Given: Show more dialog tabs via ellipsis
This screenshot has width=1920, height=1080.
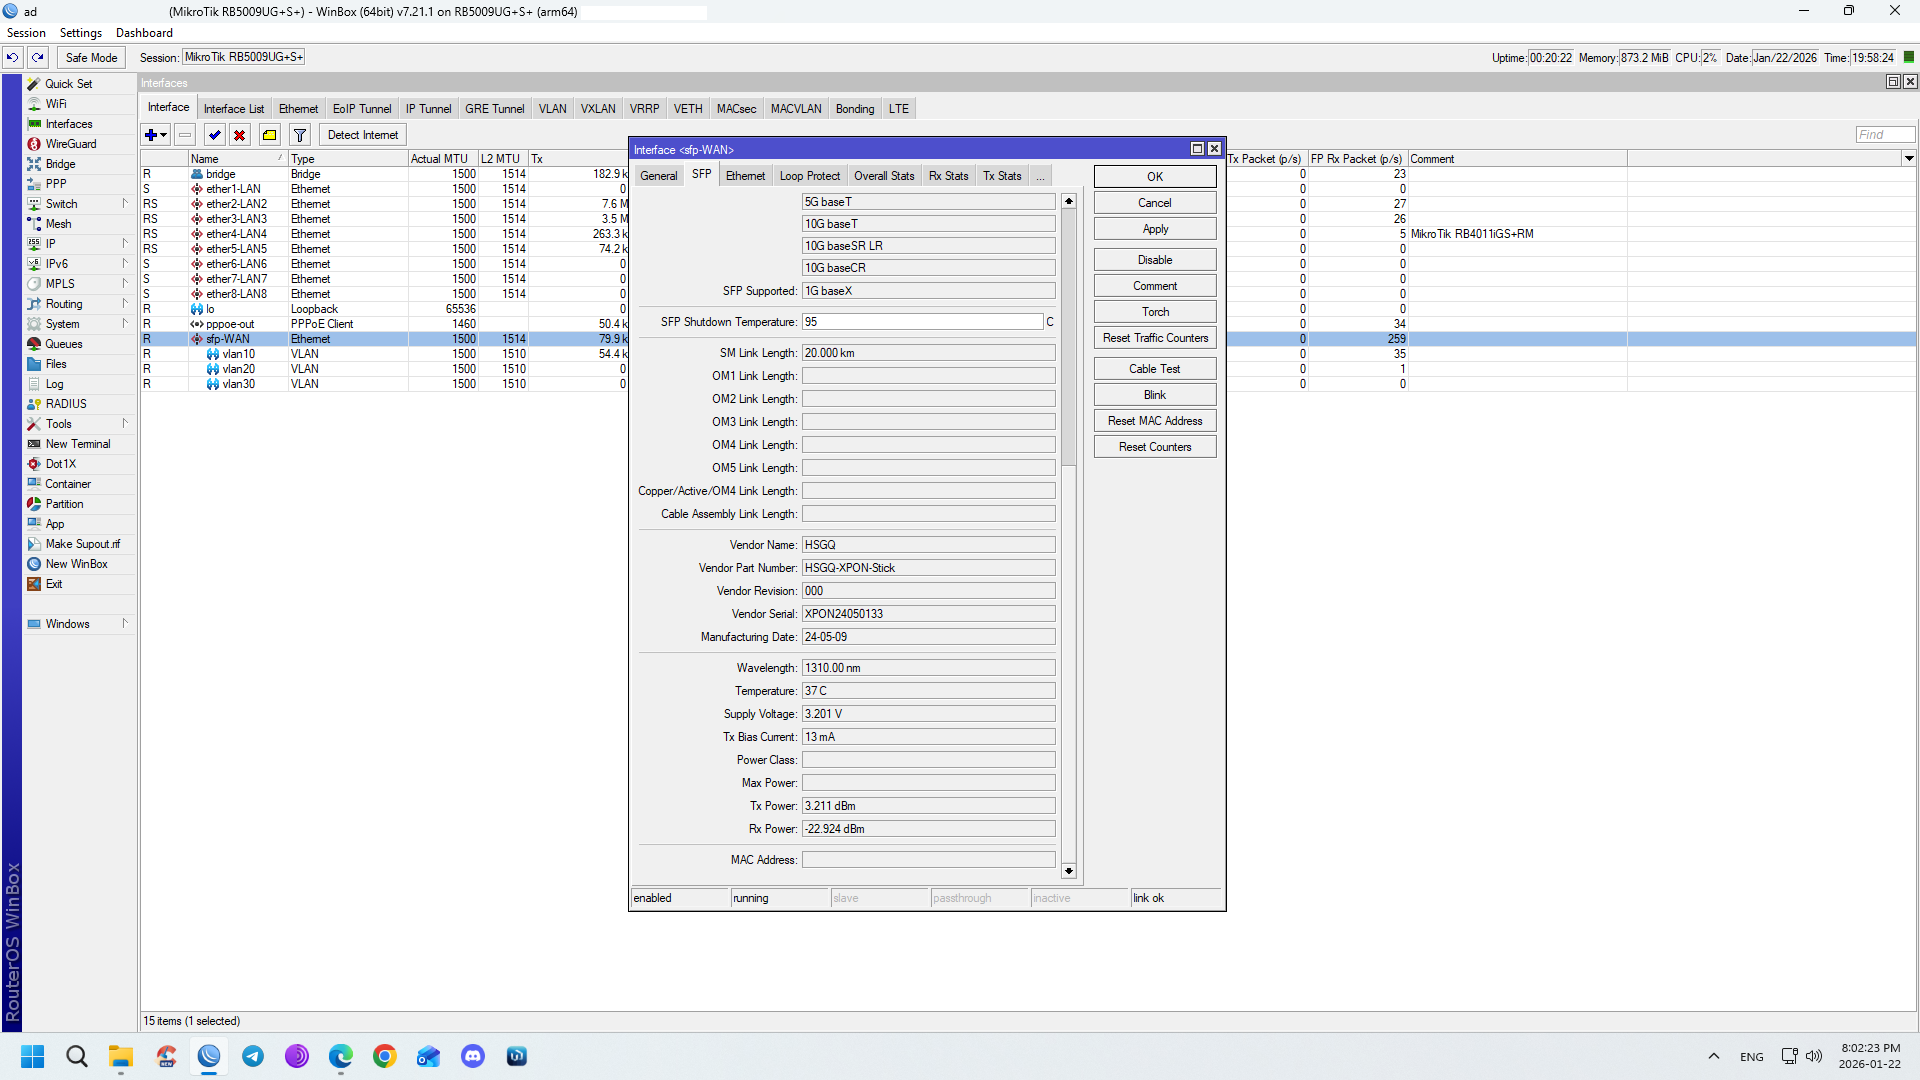Looking at the screenshot, I should (x=1040, y=176).
